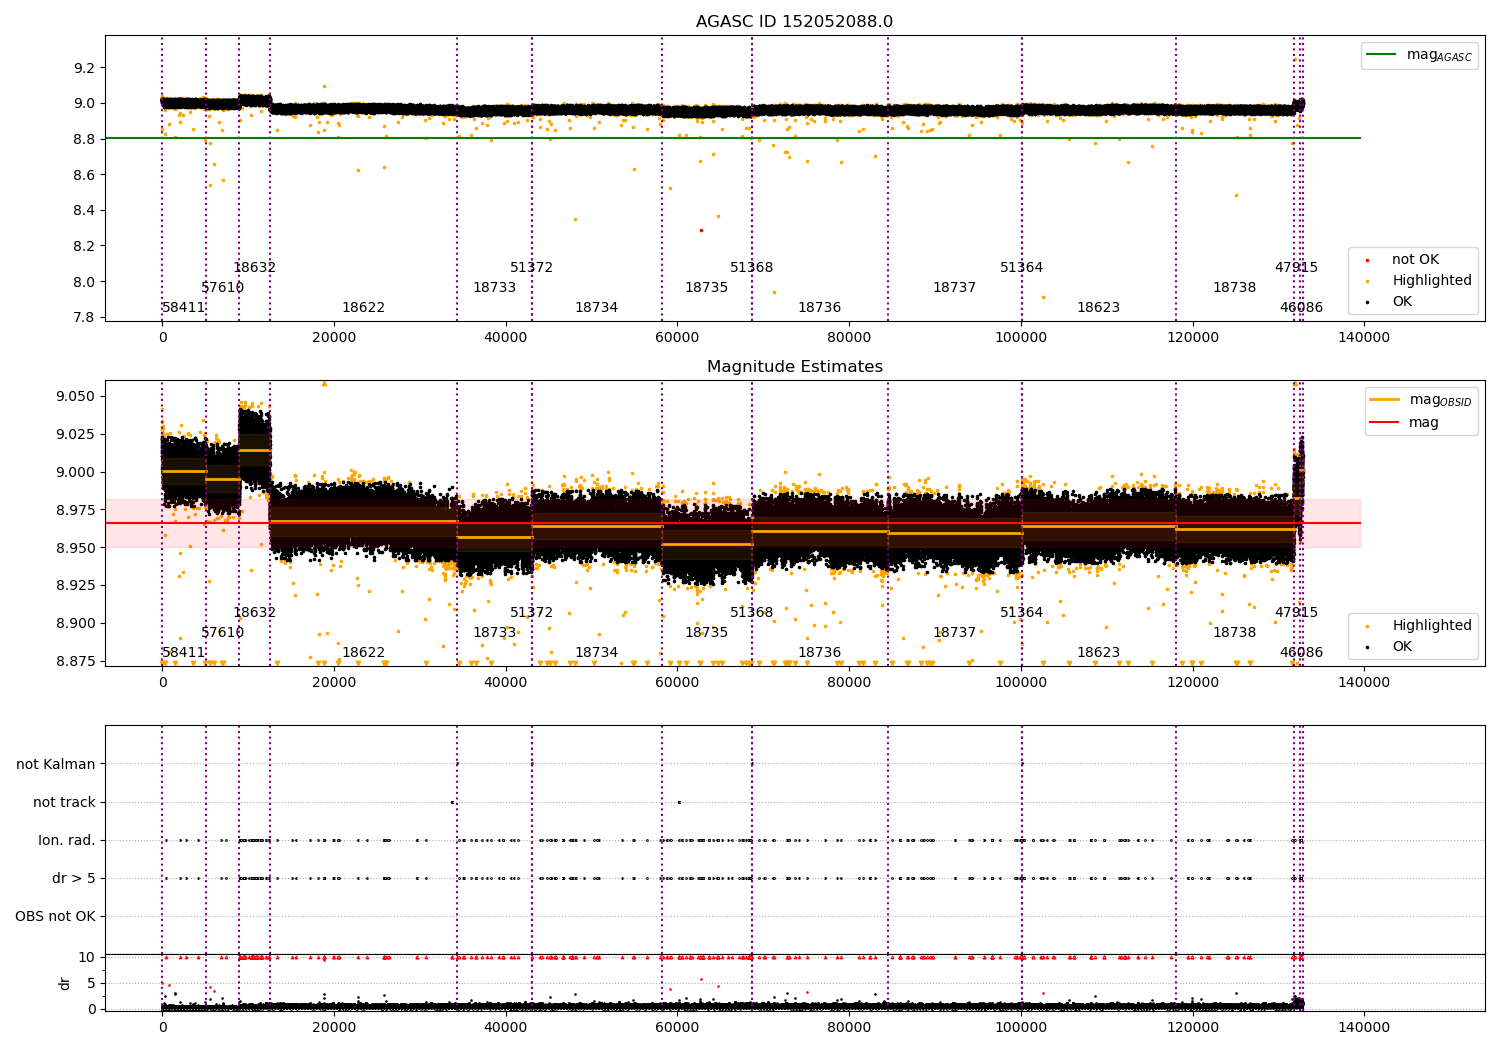The image size is (1500, 1050).
Task: Click the 'OK' legend entry in Magnitude Estimates
Action: click(x=1401, y=647)
